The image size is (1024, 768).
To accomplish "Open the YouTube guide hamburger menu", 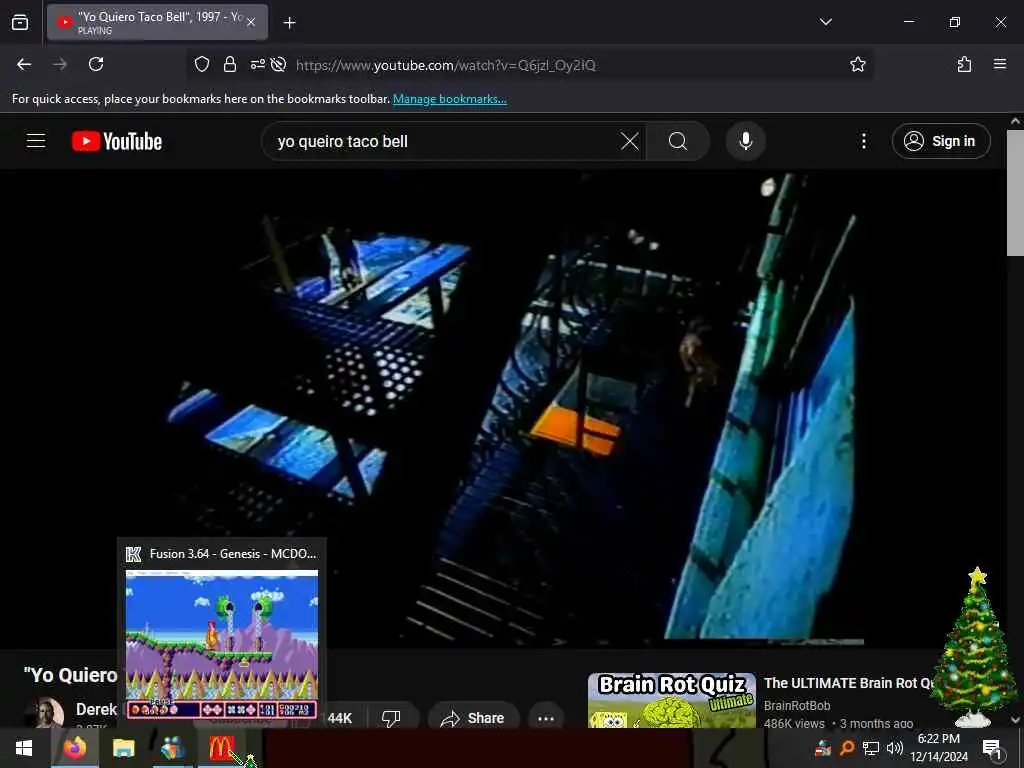I will click(36, 141).
